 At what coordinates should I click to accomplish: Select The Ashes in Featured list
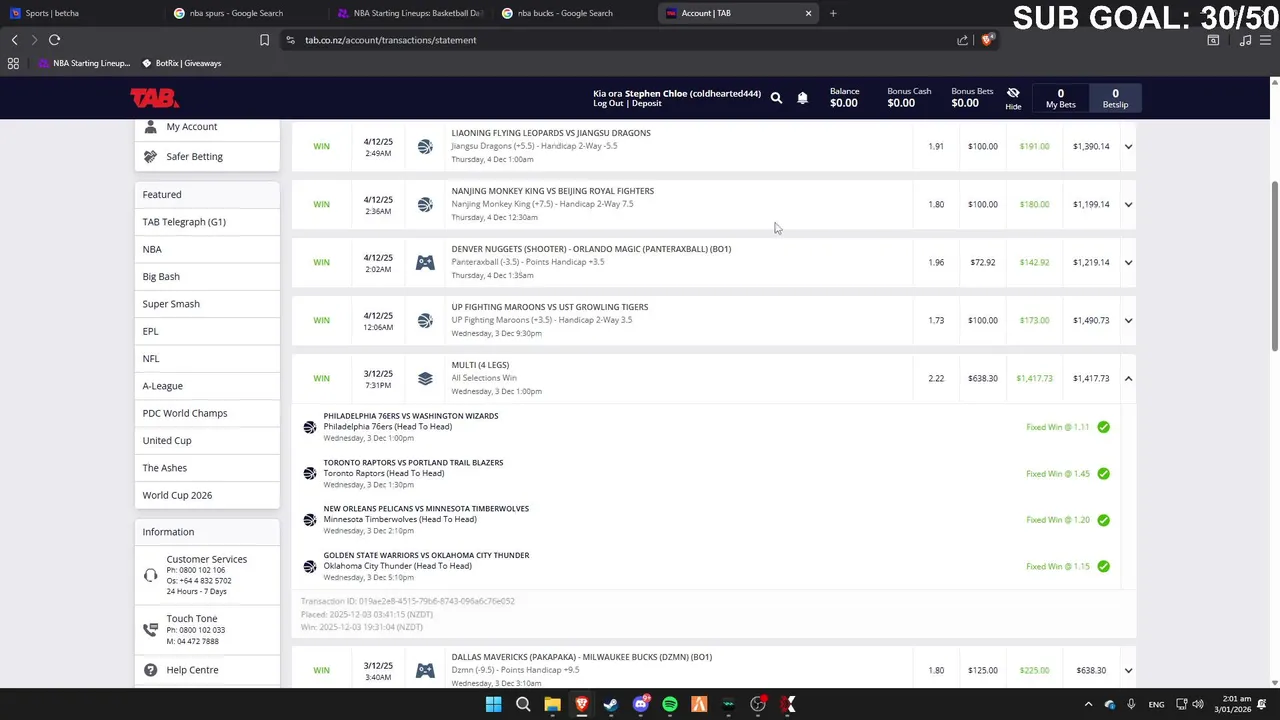point(164,468)
